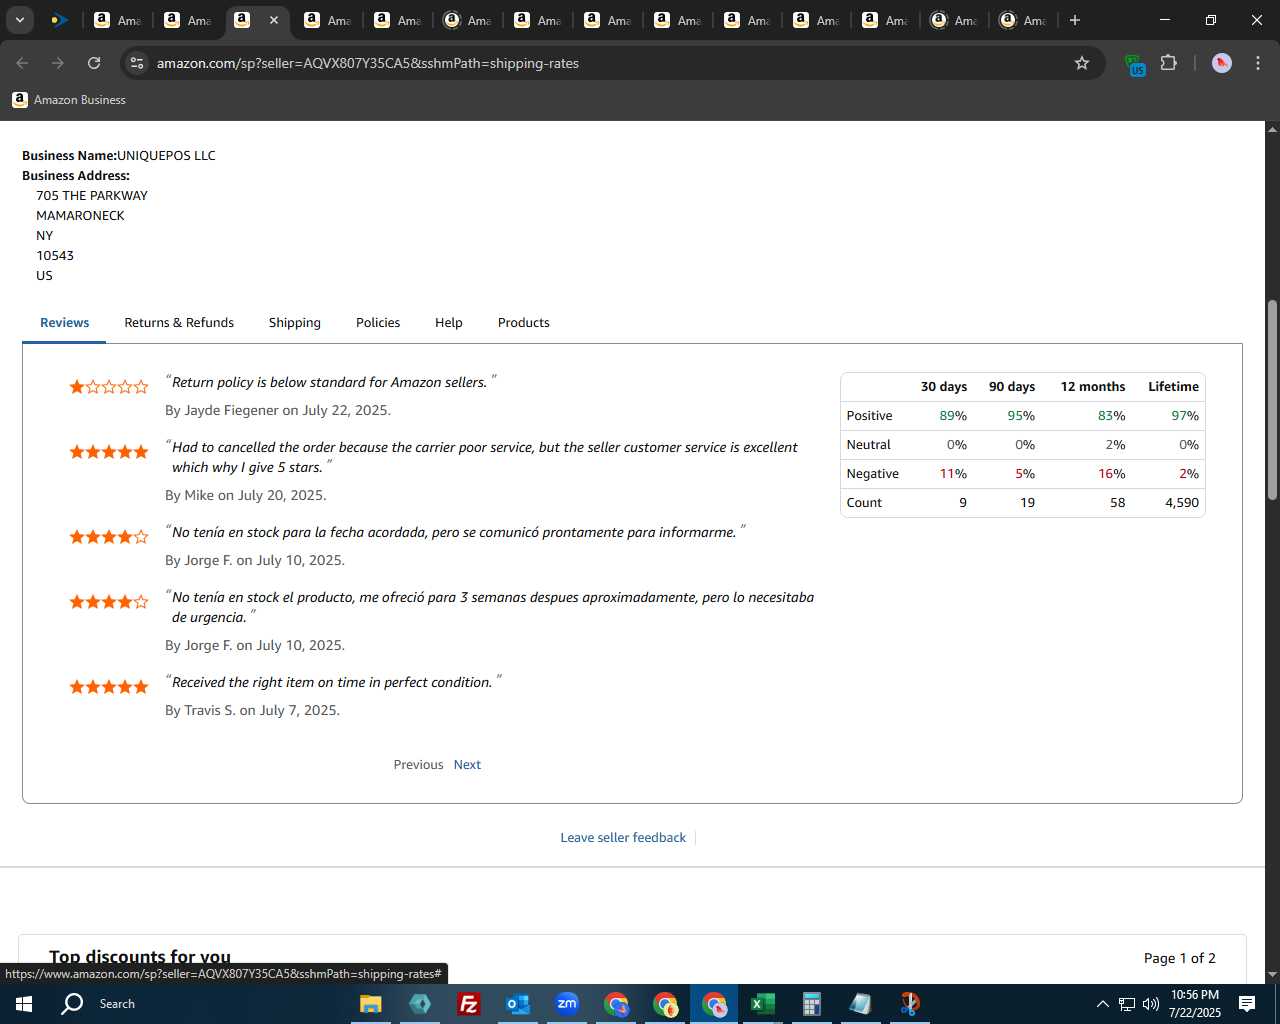Show hidden system tray icons
Screen dimensions: 1280x1024
pos(1102,1004)
